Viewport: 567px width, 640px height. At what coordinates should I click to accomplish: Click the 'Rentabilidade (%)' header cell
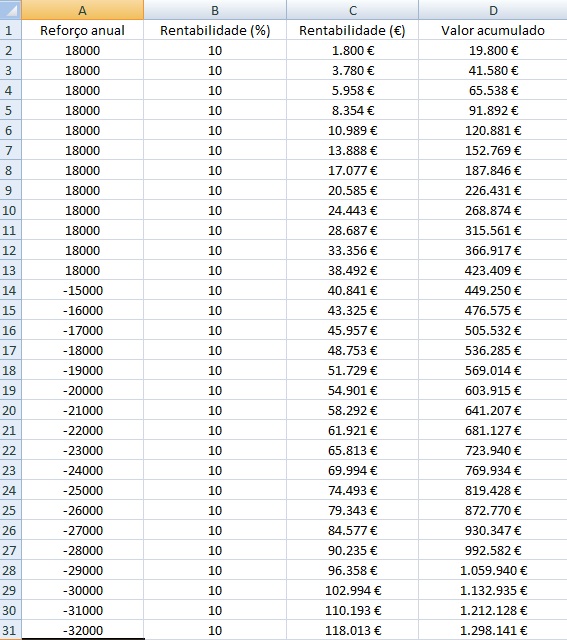pyautogui.click(x=215, y=30)
